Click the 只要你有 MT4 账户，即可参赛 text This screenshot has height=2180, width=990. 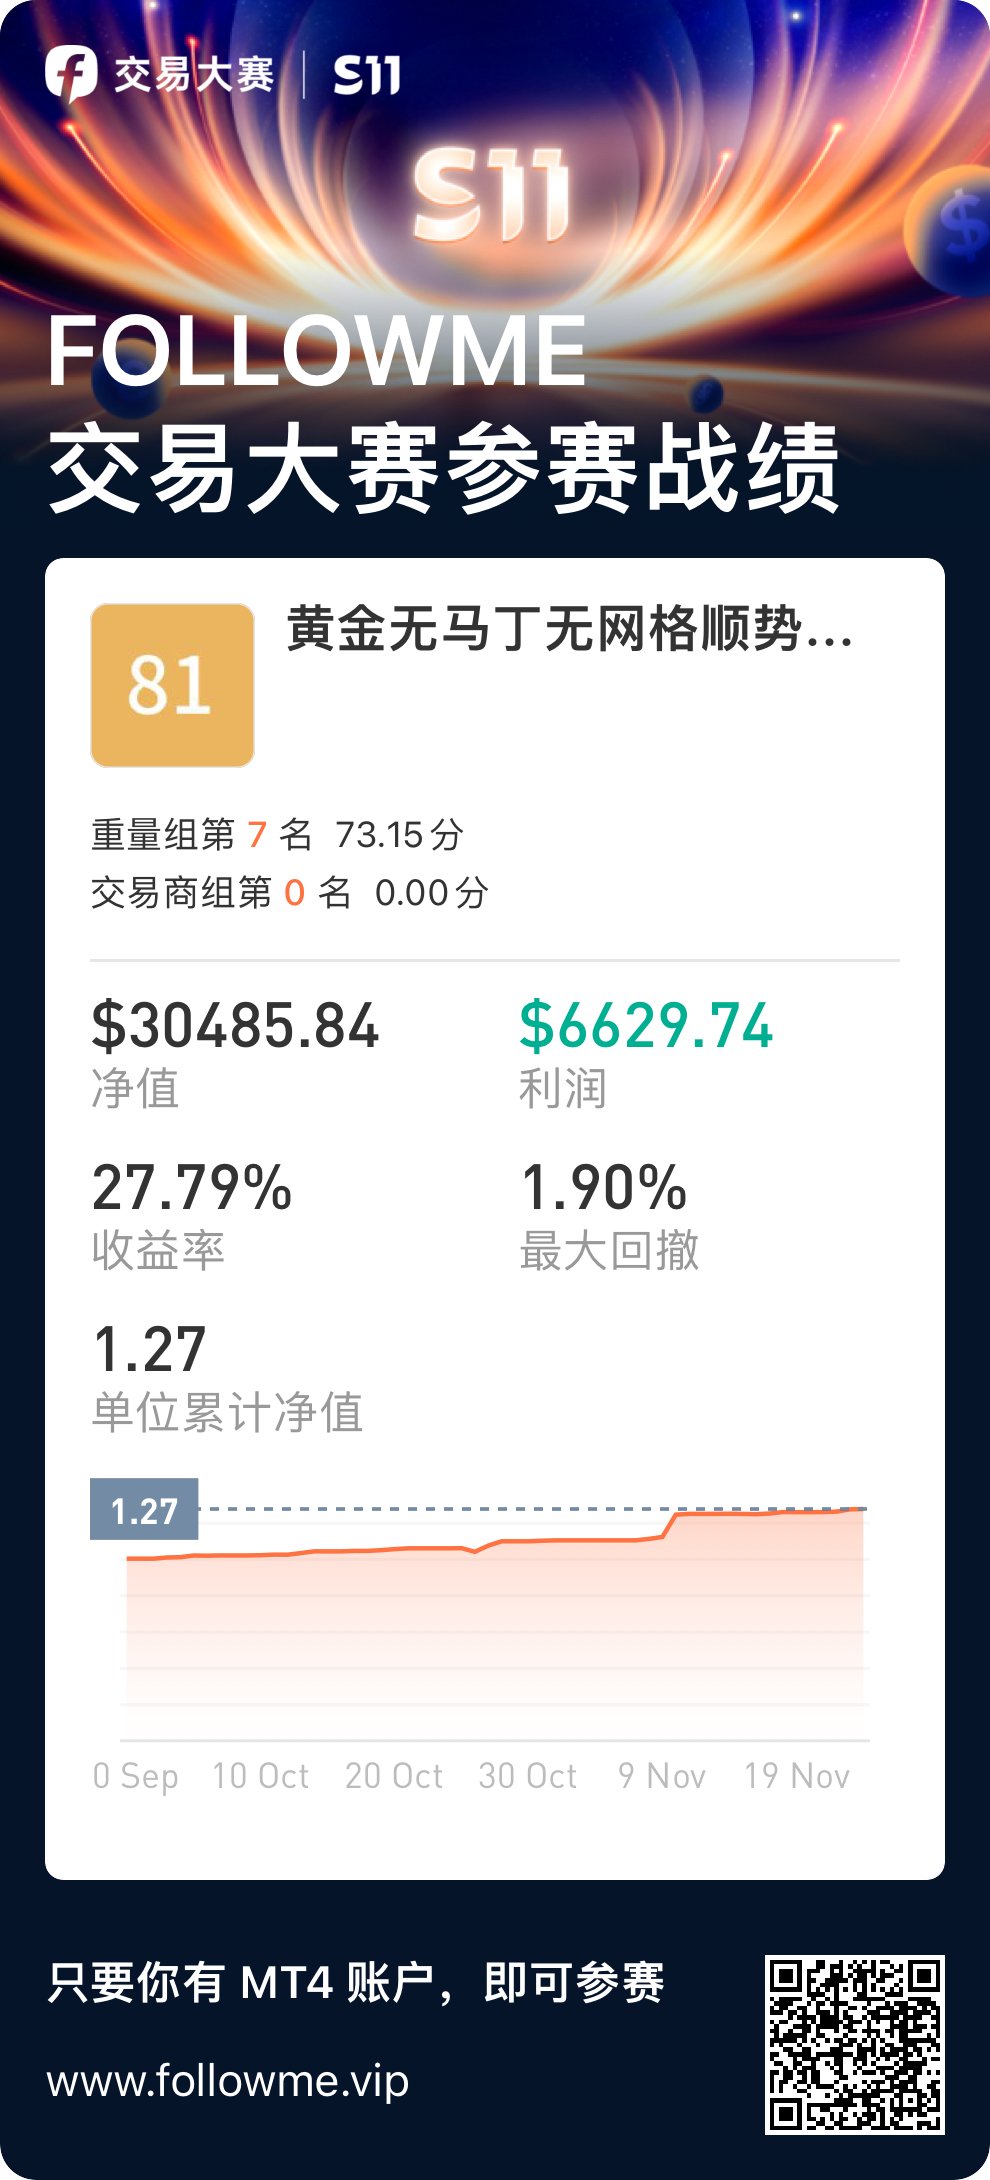tap(356, 1982)
